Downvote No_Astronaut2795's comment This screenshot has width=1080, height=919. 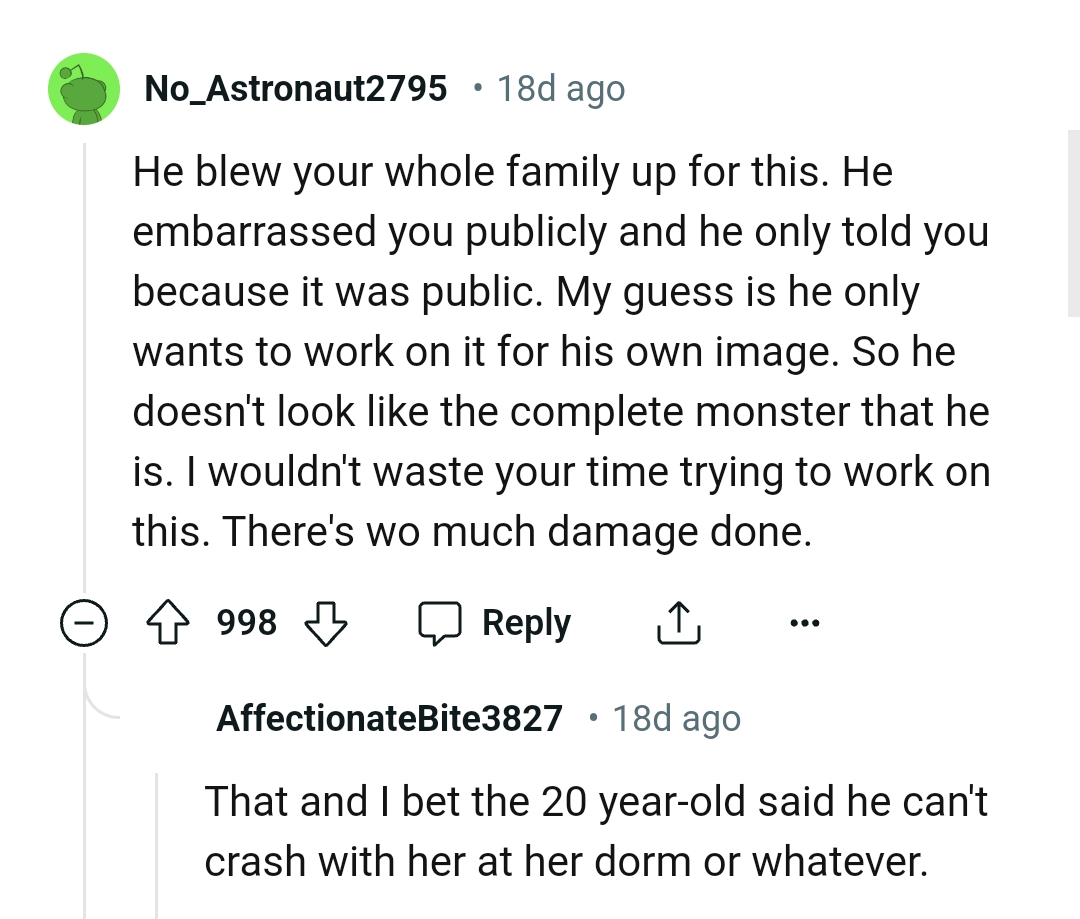tap(327, 625)
